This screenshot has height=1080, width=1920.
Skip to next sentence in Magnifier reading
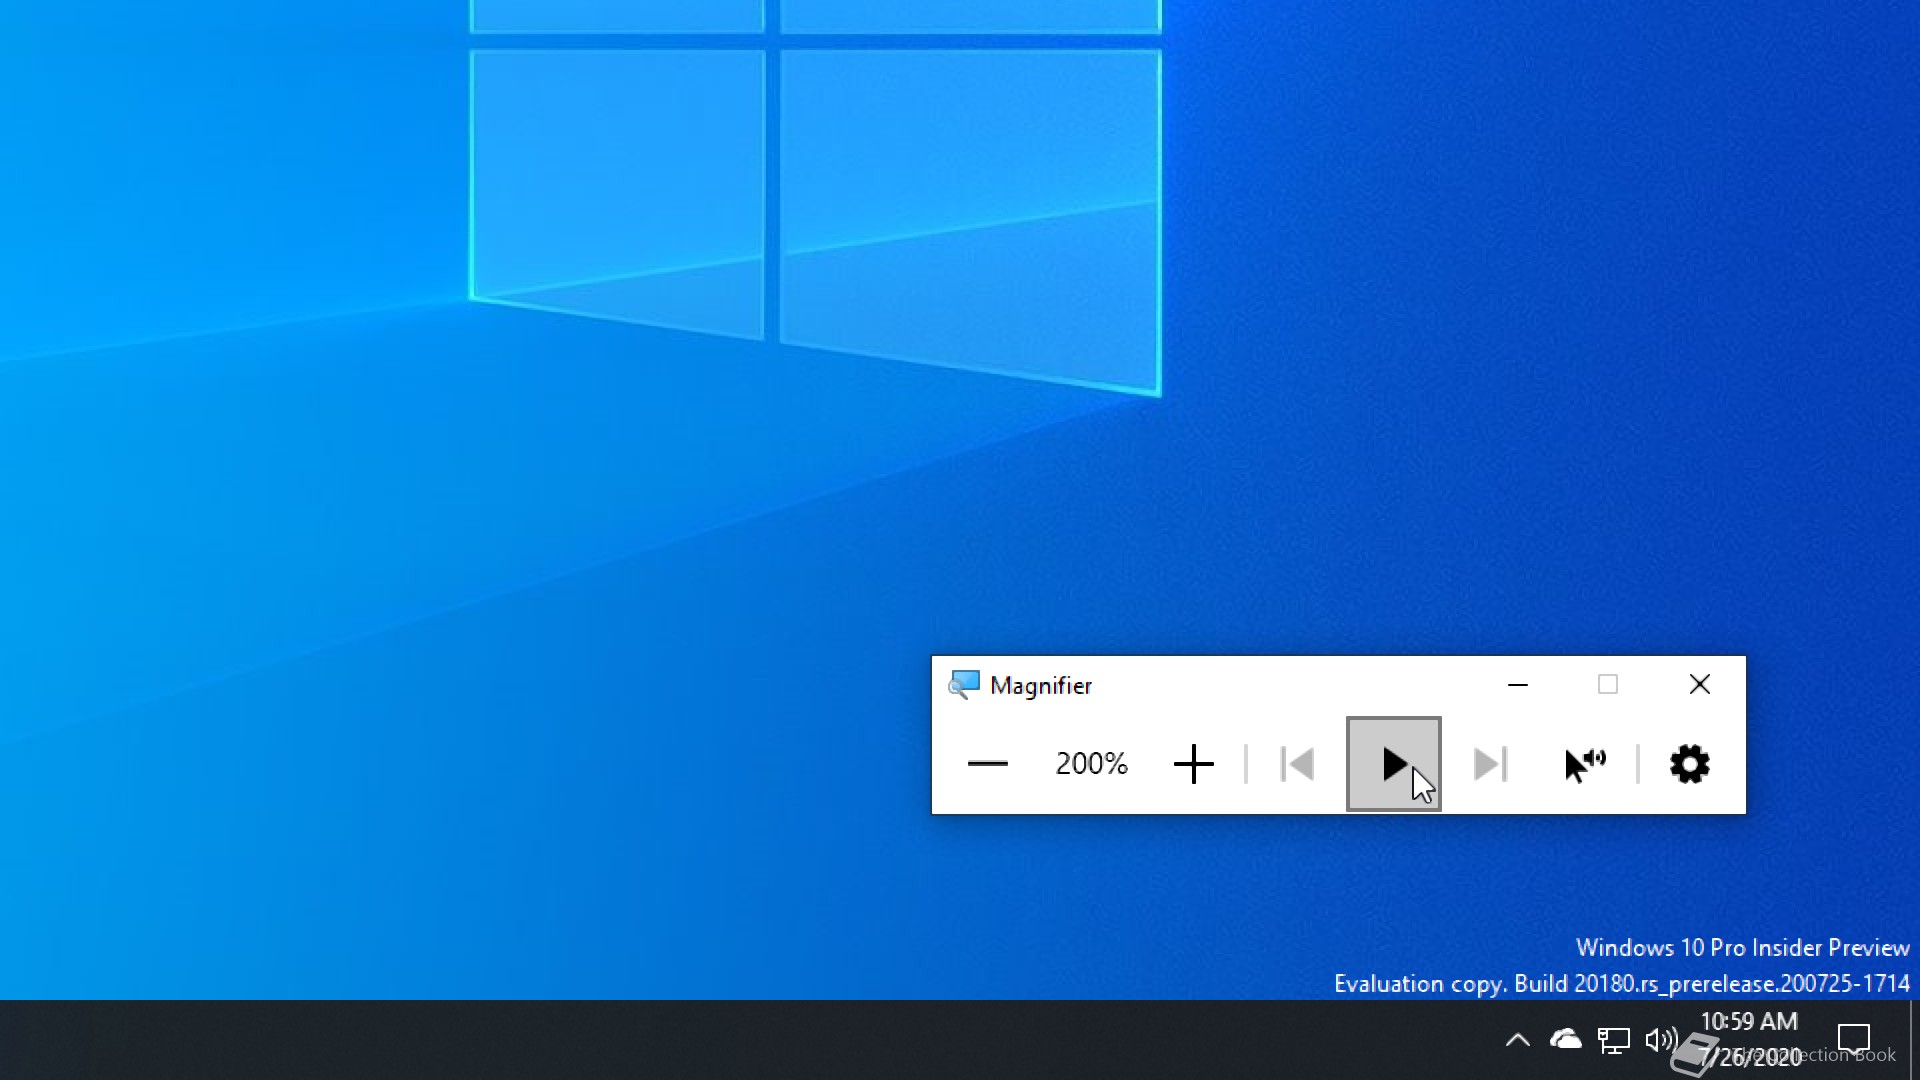point(1490,764)
